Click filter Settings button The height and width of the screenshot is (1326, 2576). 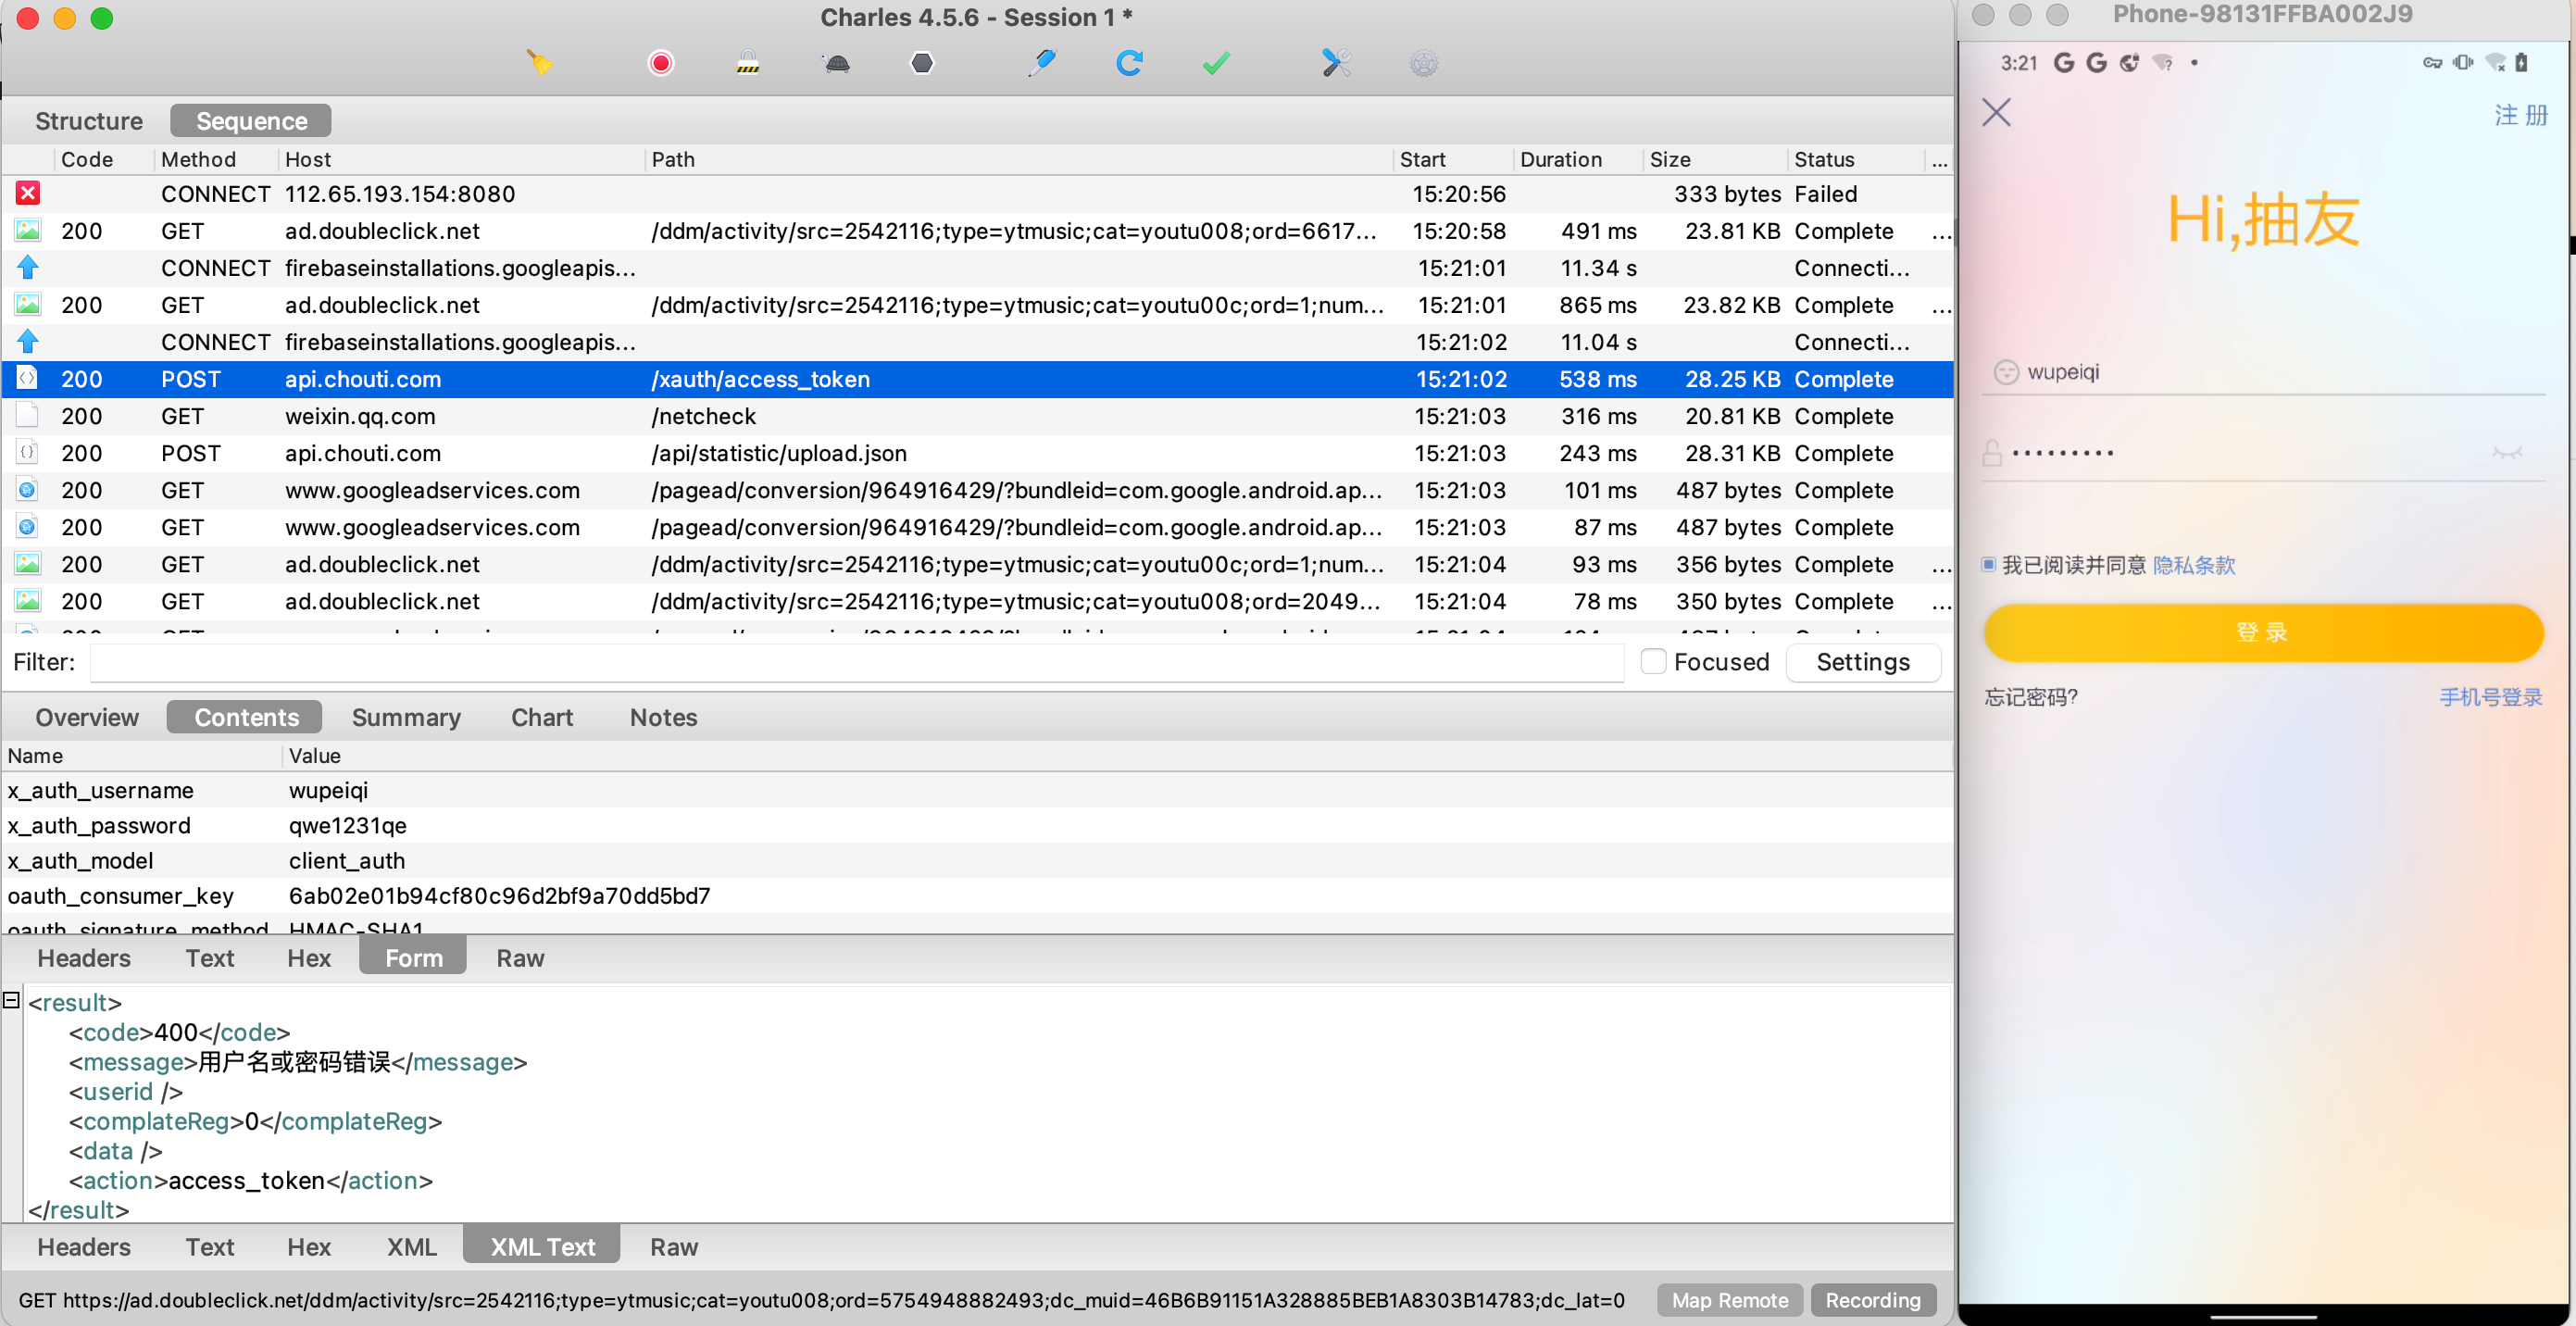click(1862, 662)
